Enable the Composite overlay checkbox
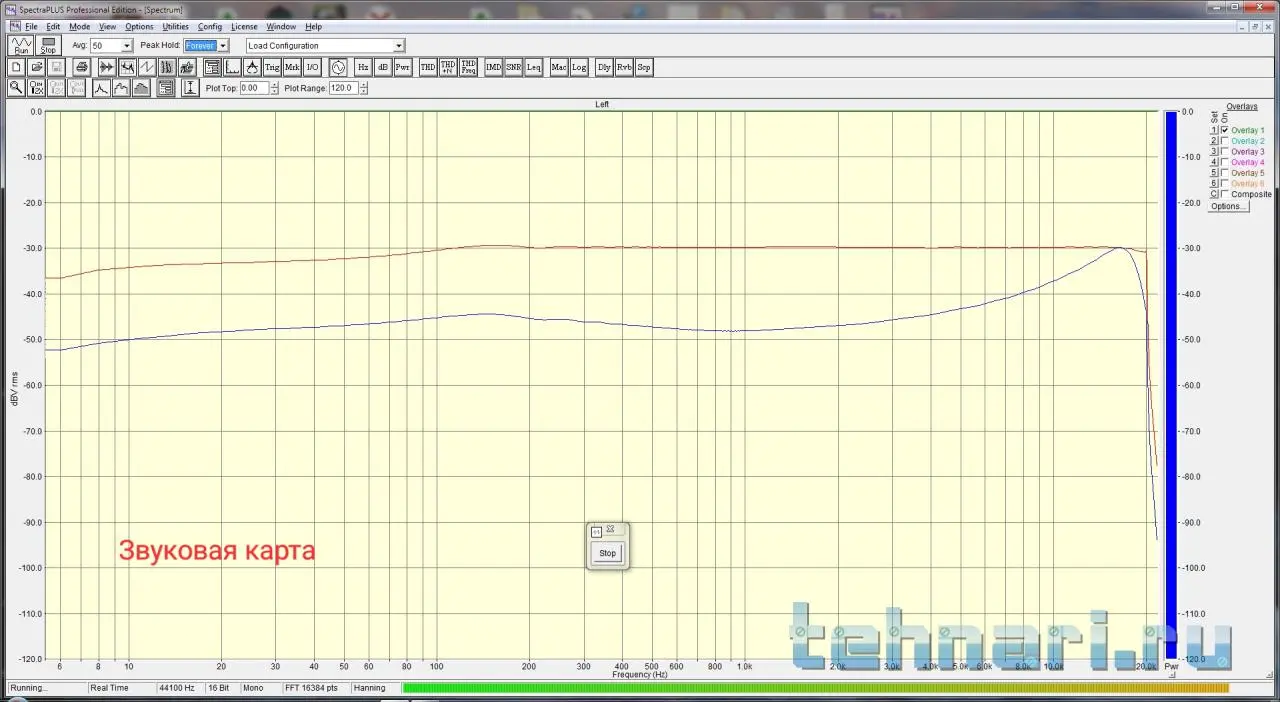This screenshot has height=702, width=1280. [x=1225, y=194]
